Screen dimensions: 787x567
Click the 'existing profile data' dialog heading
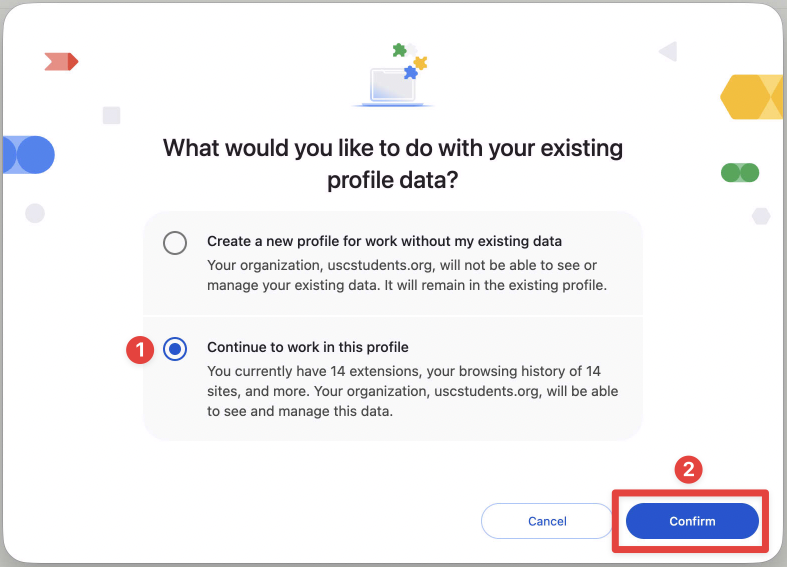coord(393,164)
